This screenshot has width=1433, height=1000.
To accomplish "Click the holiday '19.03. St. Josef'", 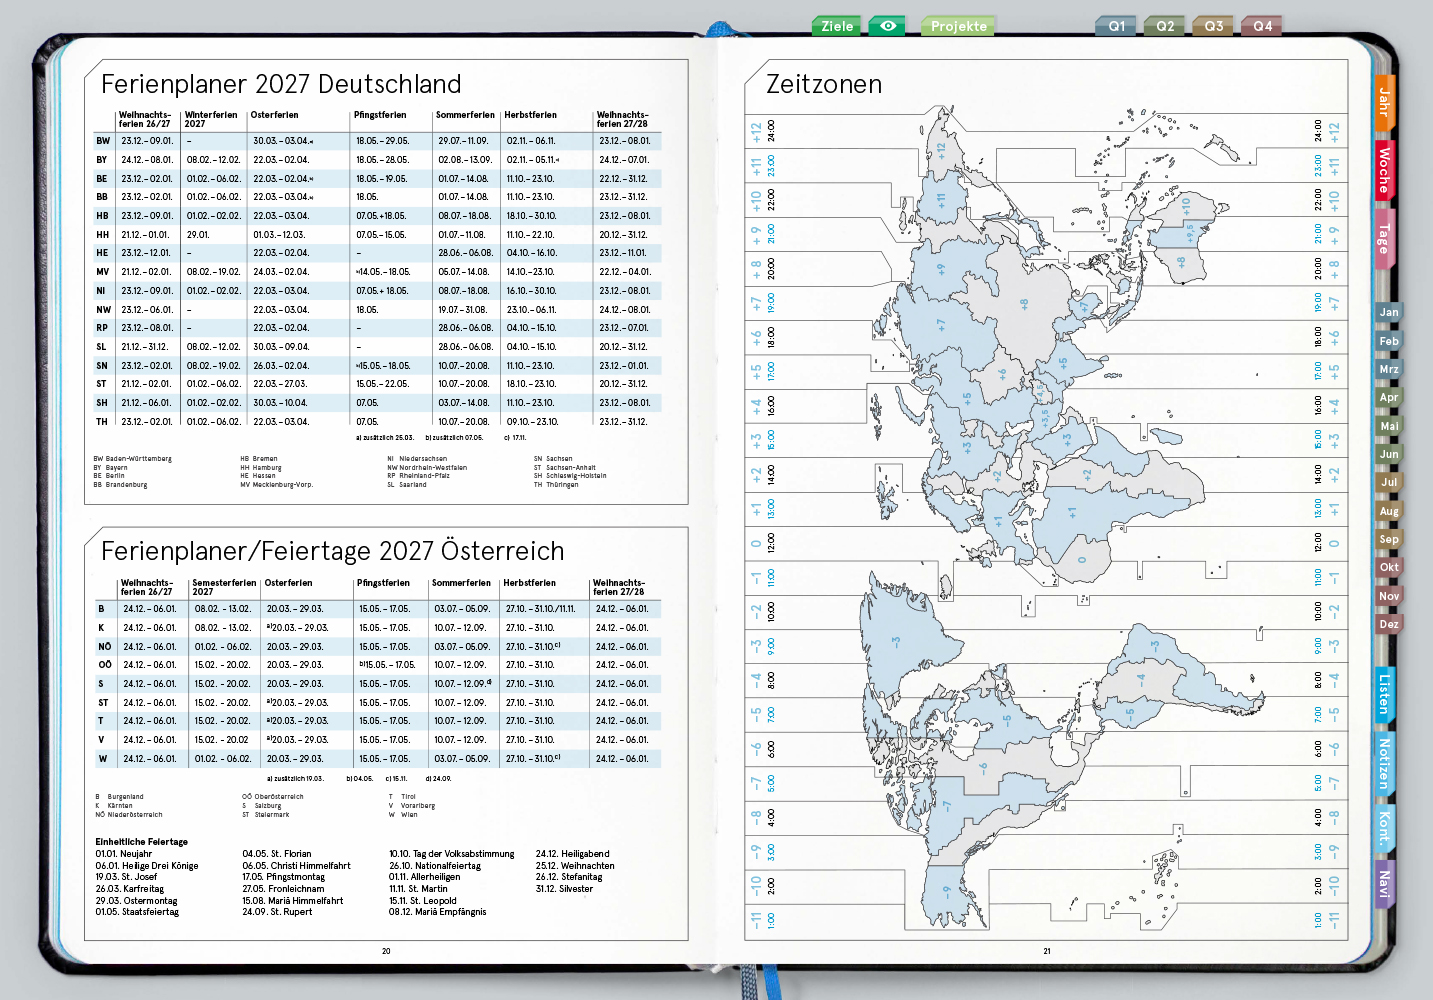I will [126, 877].
